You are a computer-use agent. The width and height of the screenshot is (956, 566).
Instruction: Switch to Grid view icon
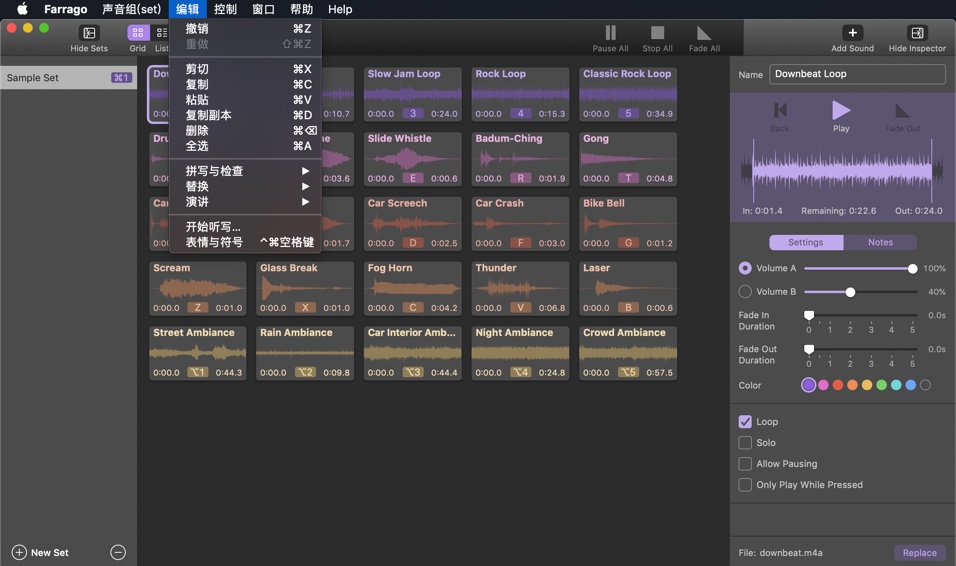[x=138, y=33]
